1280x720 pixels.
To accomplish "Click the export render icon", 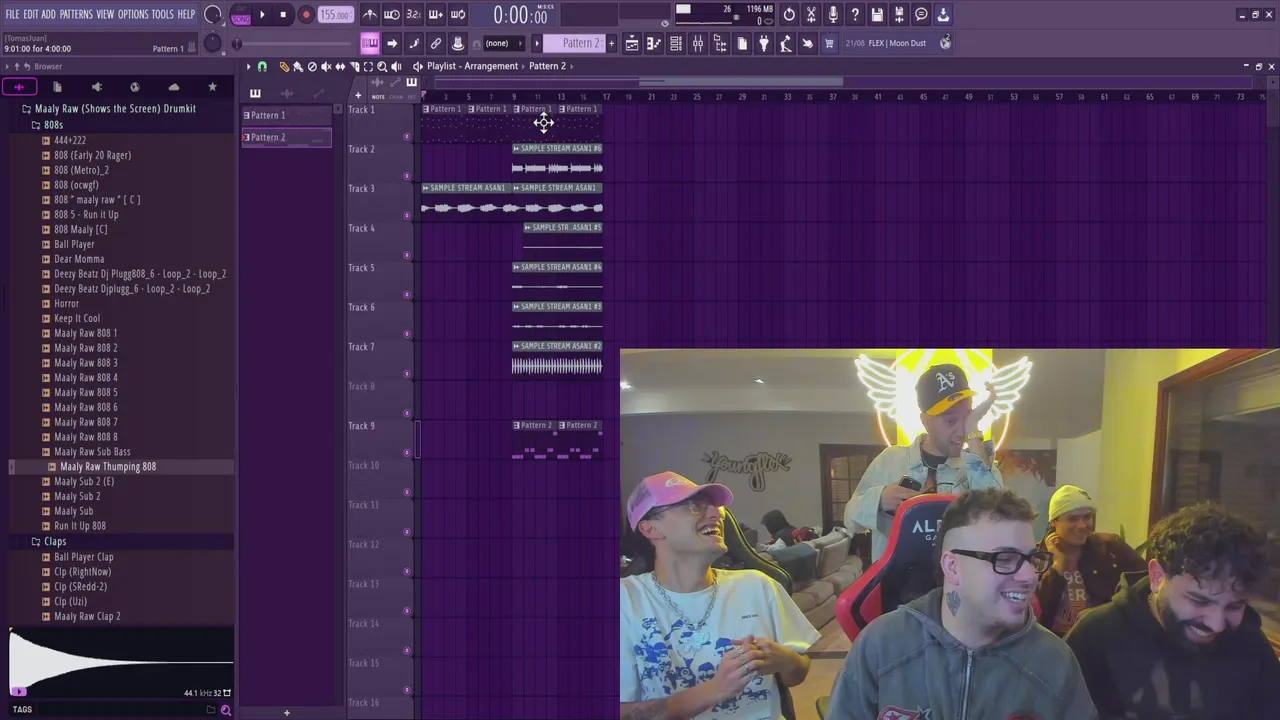I will (899, 15).
